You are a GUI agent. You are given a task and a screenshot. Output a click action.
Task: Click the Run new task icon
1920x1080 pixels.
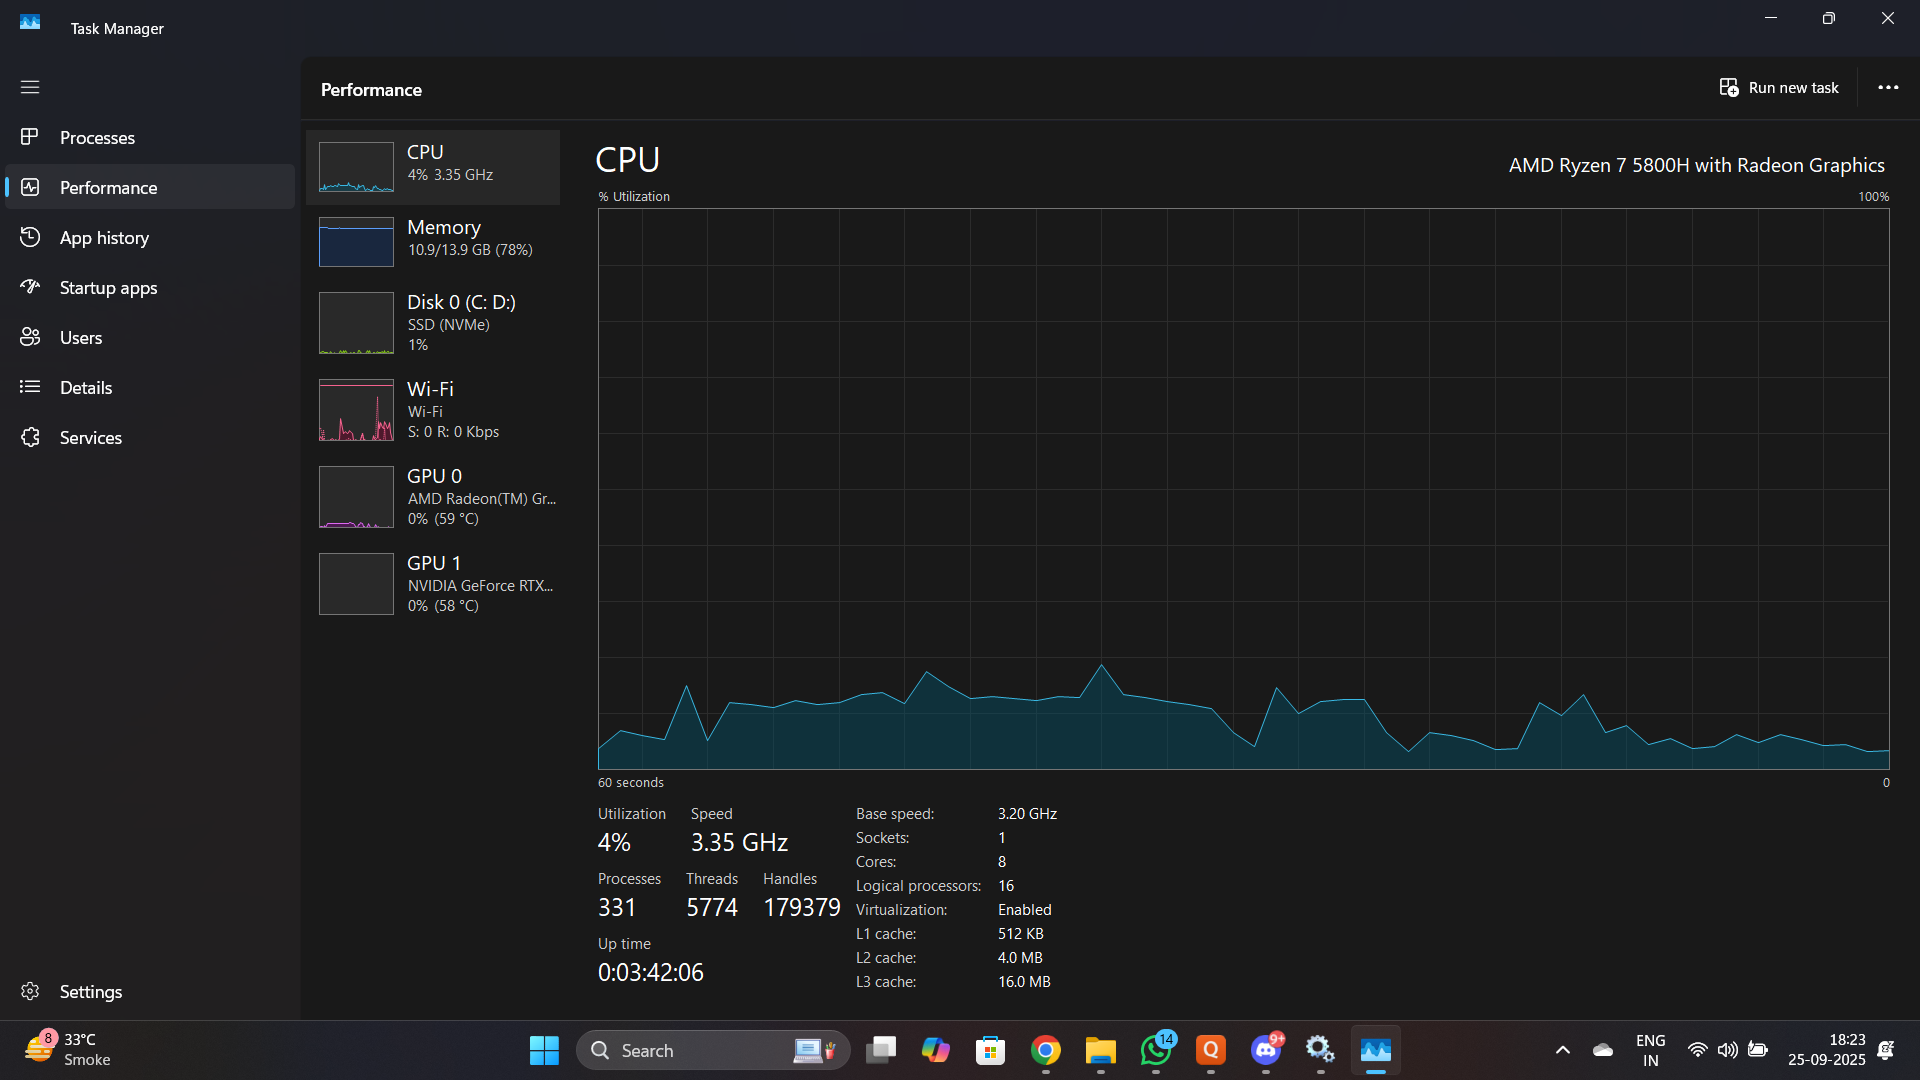(x=1729, y=88)
